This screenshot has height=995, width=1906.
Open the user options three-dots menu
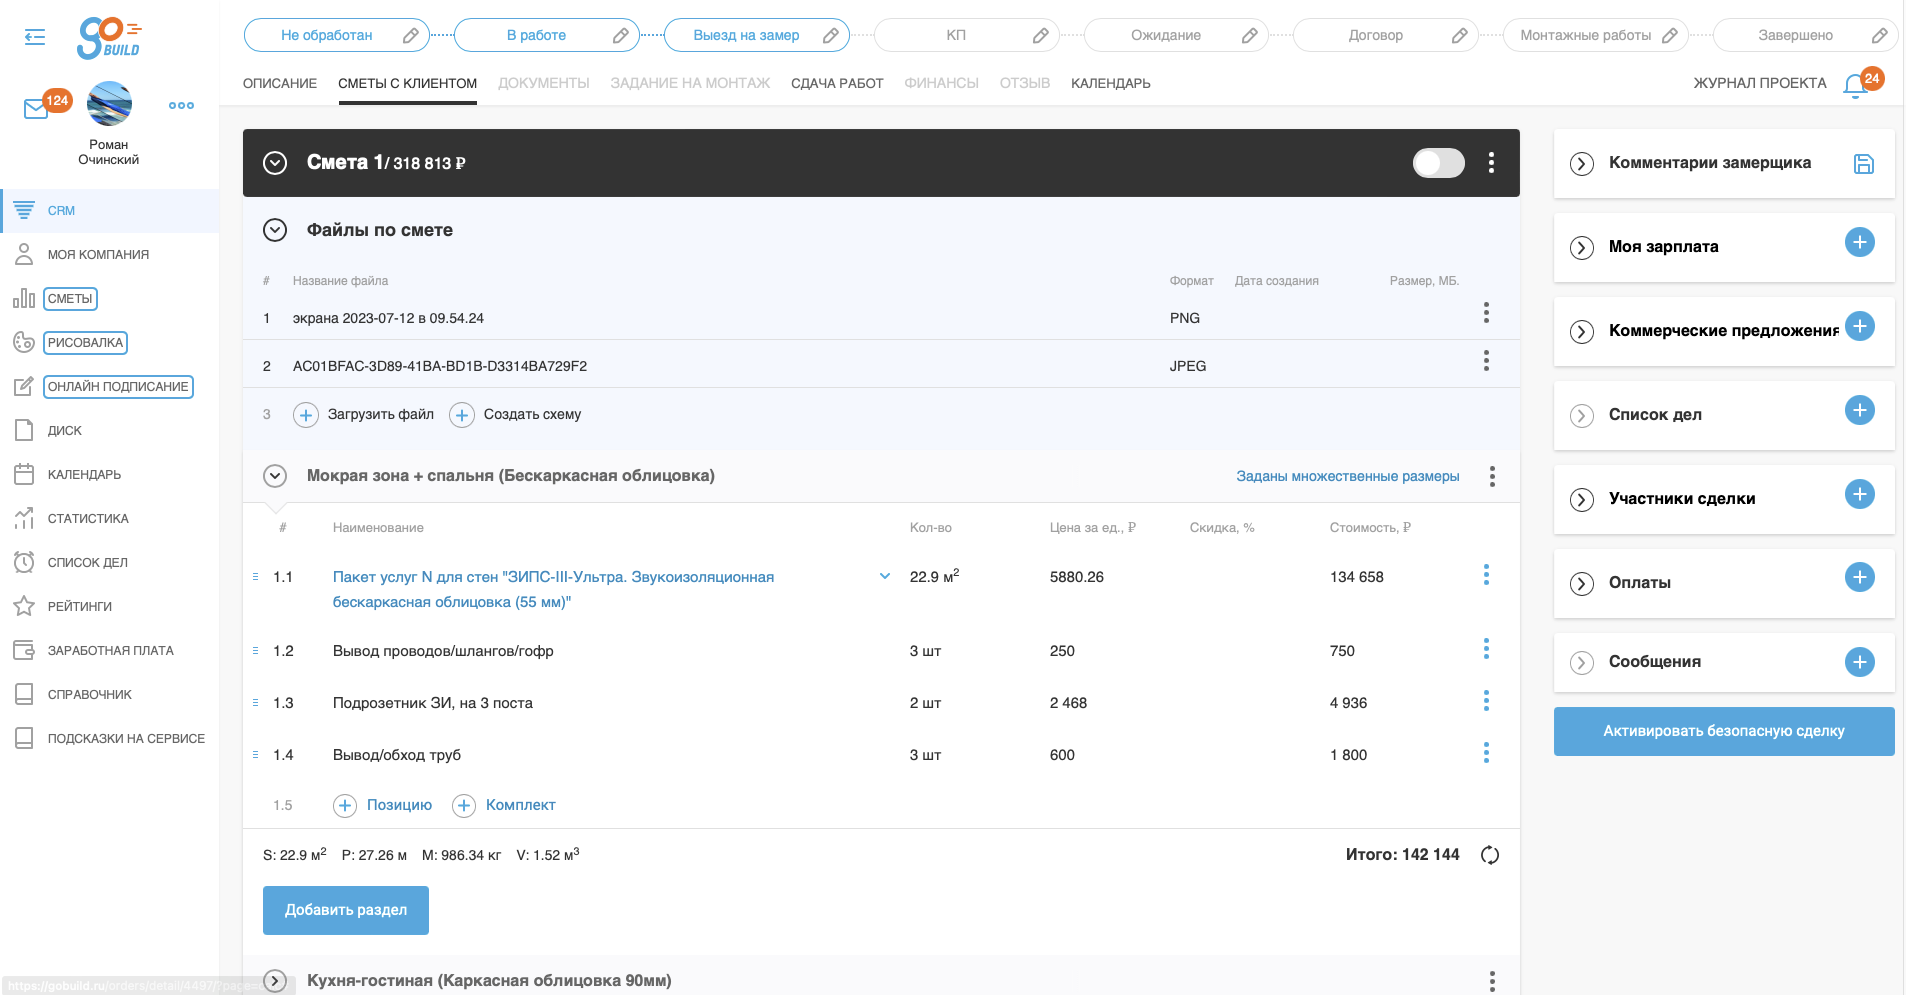click(x=181, y=105)
